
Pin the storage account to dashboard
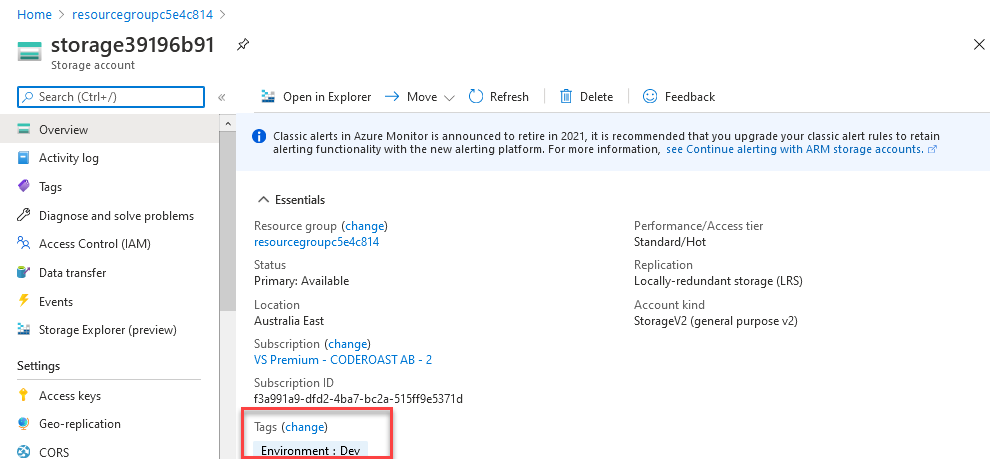coord(242,45)
